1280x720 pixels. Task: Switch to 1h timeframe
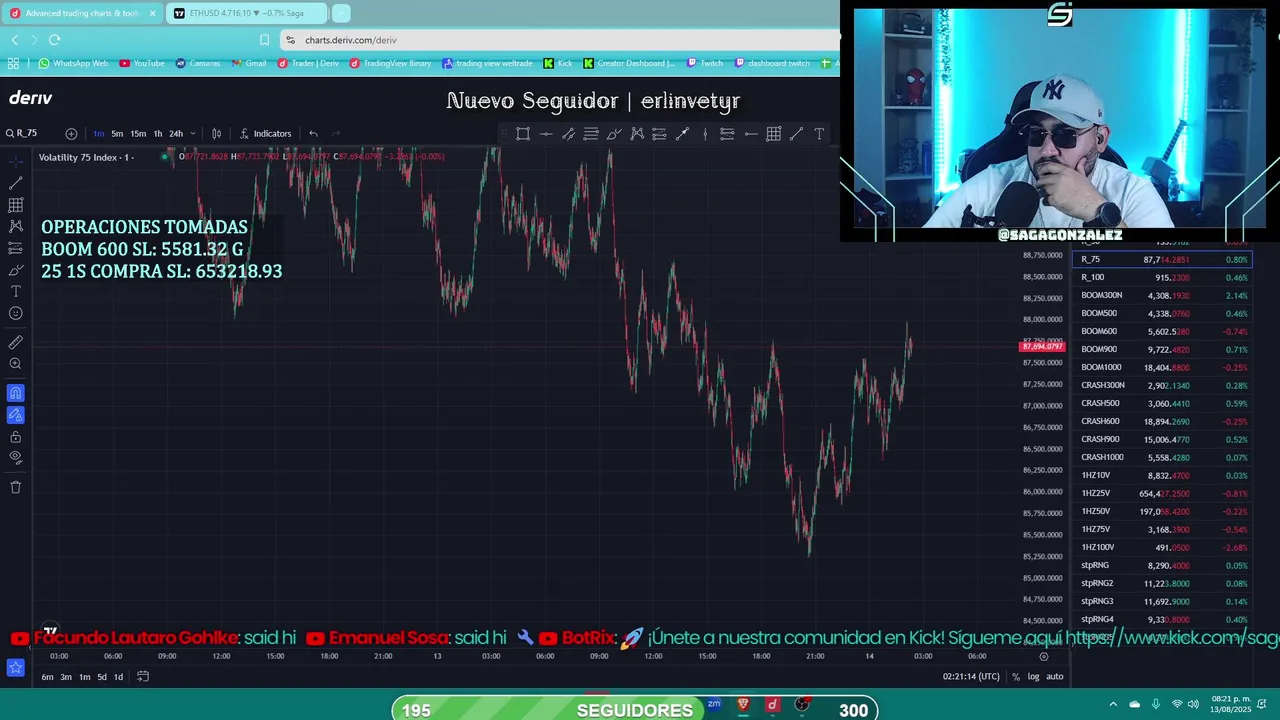pyautogui.click(x=158, y=133)
